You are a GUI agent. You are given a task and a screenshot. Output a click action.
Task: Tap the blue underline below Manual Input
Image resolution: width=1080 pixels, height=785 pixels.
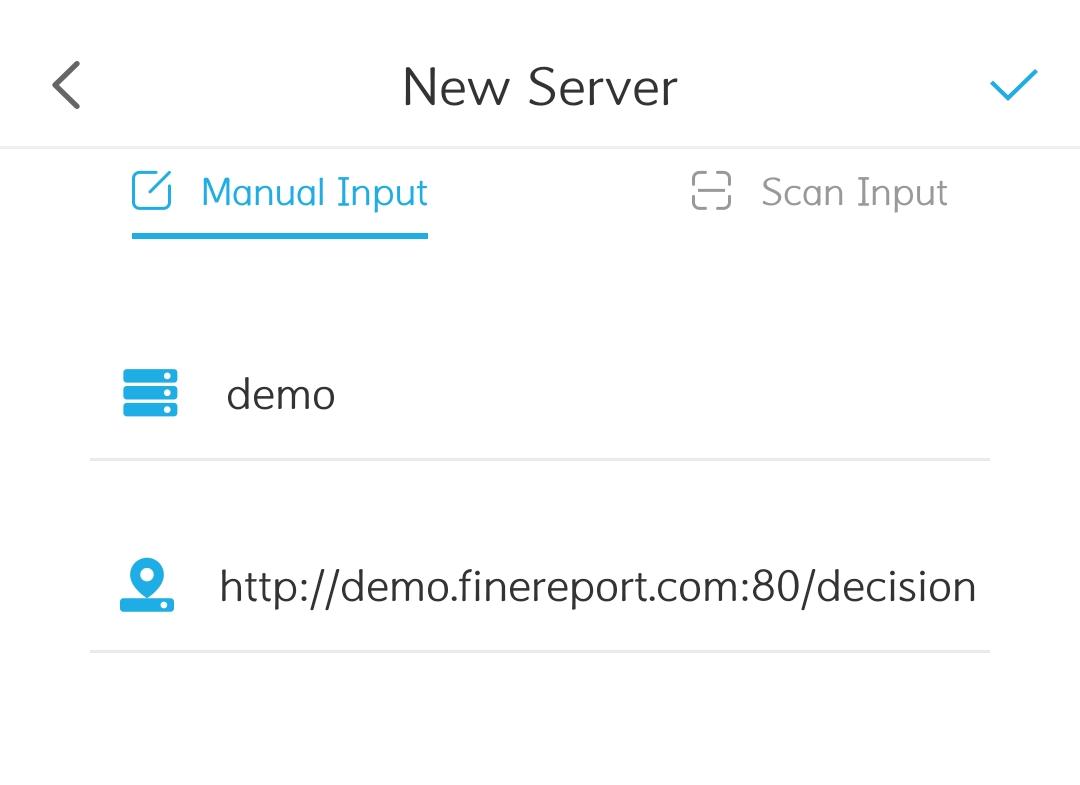coord(280,236)
